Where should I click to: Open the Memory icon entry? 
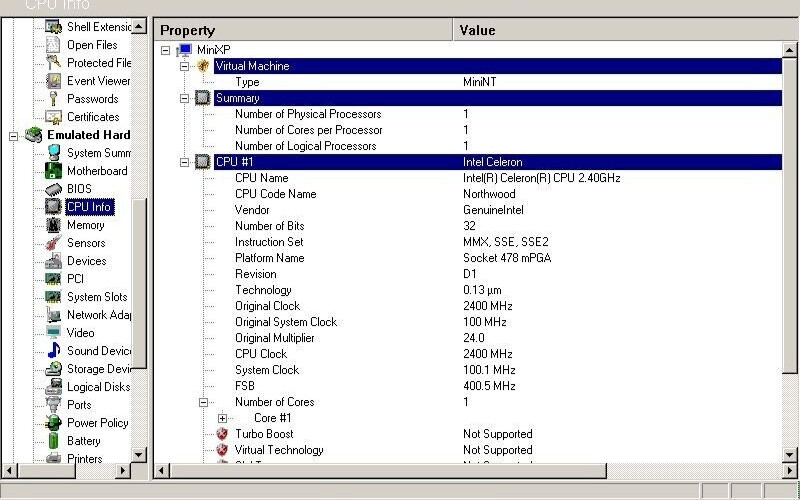[x=54, y=225]
